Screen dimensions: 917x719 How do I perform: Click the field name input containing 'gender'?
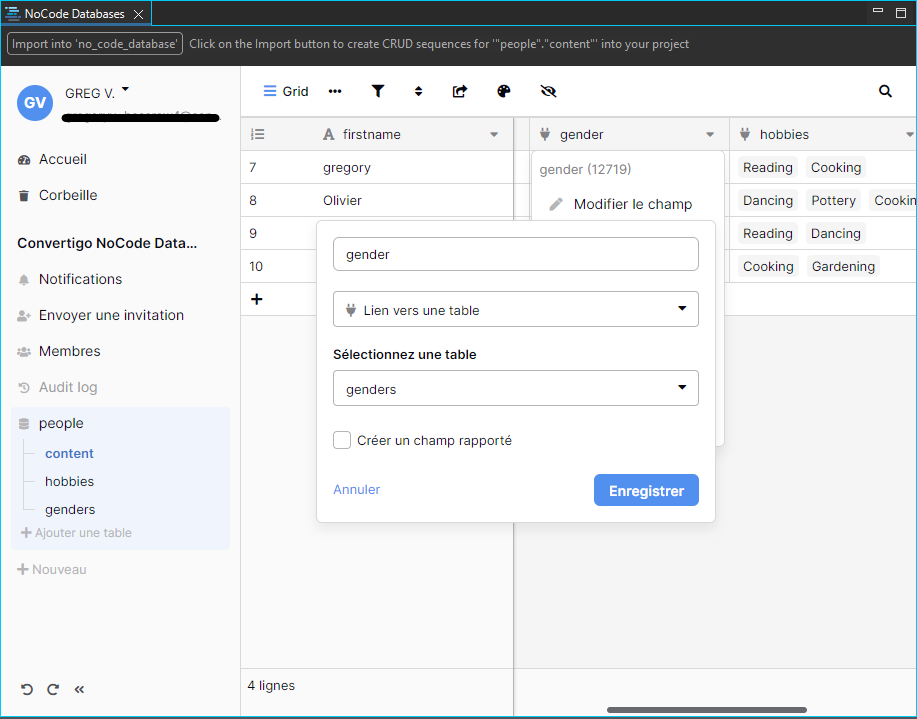[x=515, y=254]
